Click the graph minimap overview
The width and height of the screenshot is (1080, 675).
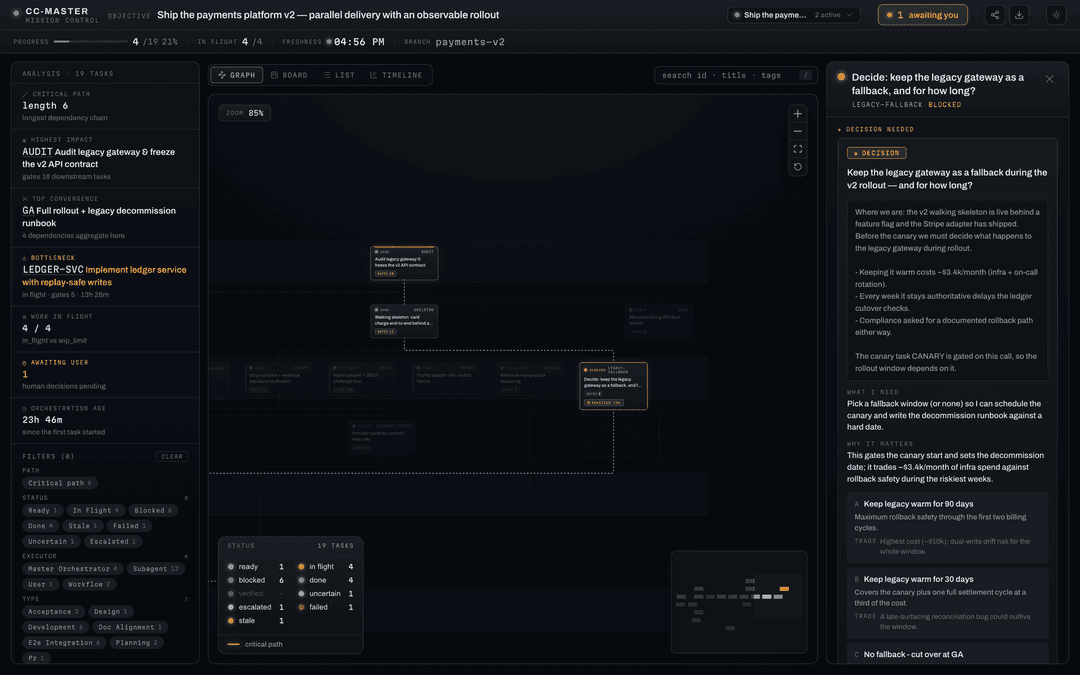pos(739,601)
